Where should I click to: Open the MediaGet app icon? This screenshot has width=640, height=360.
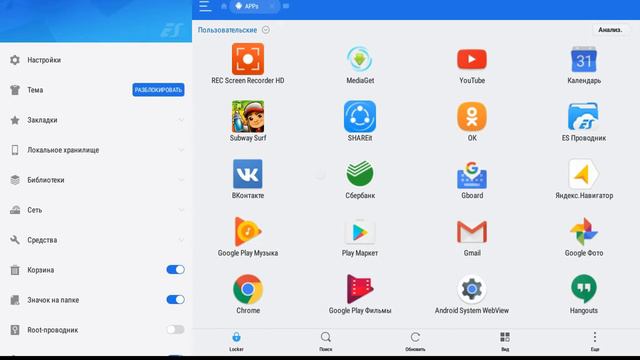click(360, 59)
